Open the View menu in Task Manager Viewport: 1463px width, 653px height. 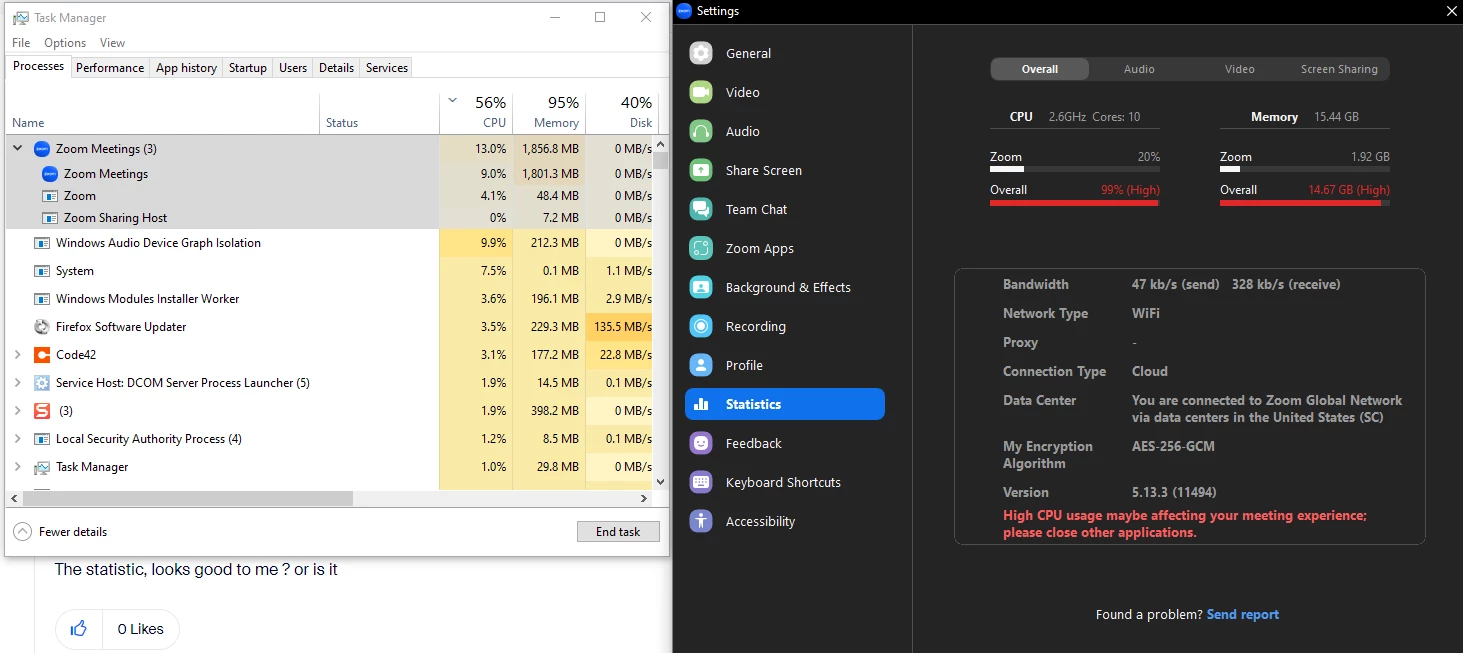[x=112, y=43]
